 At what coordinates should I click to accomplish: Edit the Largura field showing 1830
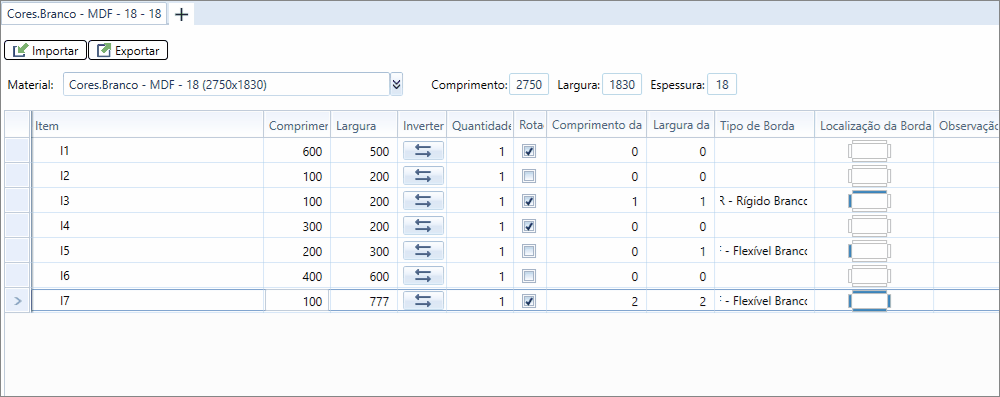pos(622,84)
